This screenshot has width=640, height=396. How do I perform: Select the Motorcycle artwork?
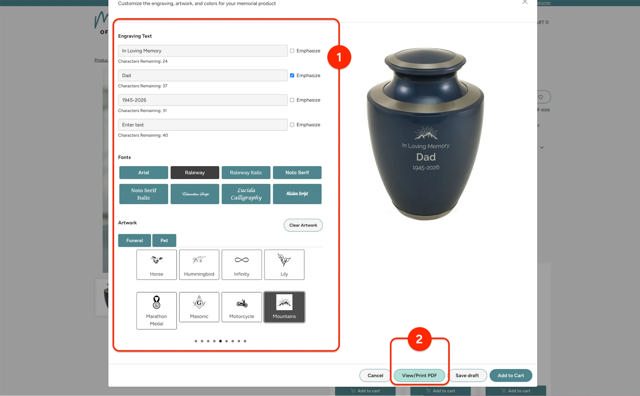(x=242, y=307)
